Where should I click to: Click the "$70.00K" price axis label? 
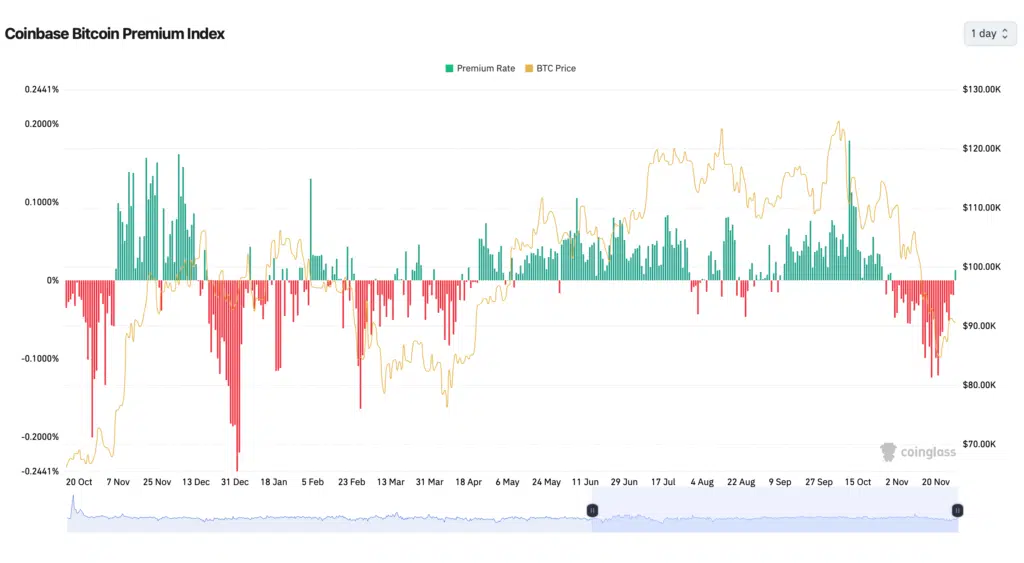tap(981, 444)
